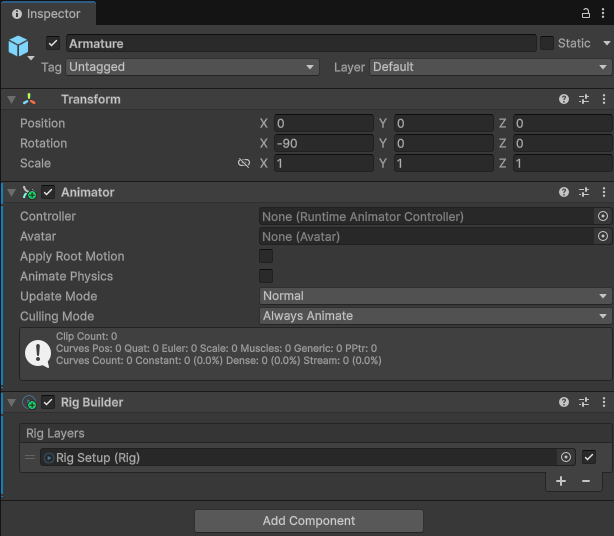Enable Apply Root Motion checkbox

266,256
